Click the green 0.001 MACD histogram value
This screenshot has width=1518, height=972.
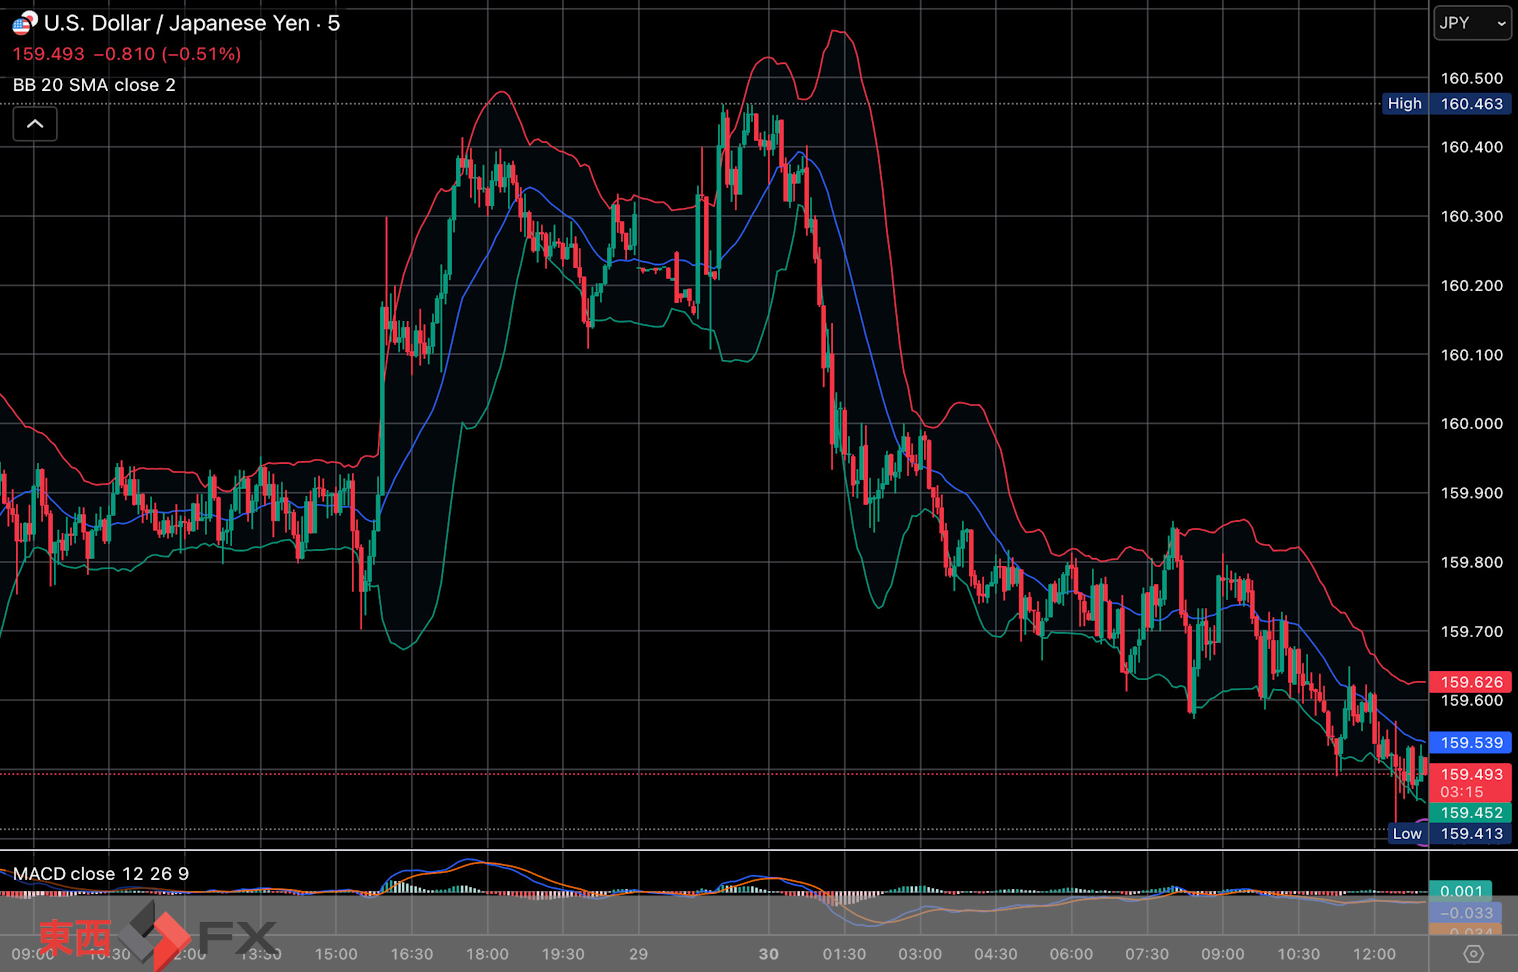pos(1461,891)
